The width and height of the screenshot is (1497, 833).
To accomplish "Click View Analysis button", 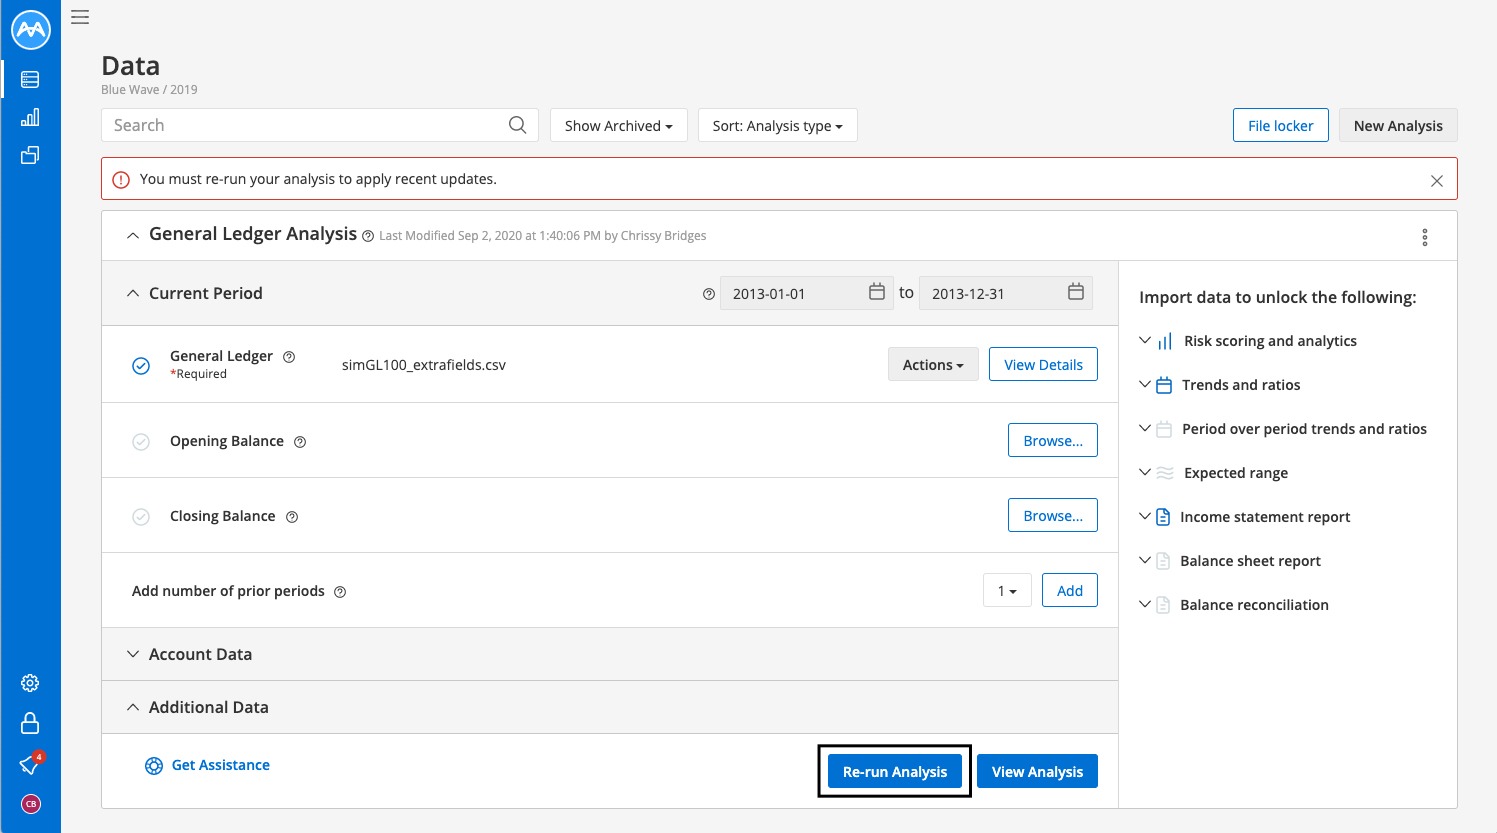I will (x=1037, y=771).
